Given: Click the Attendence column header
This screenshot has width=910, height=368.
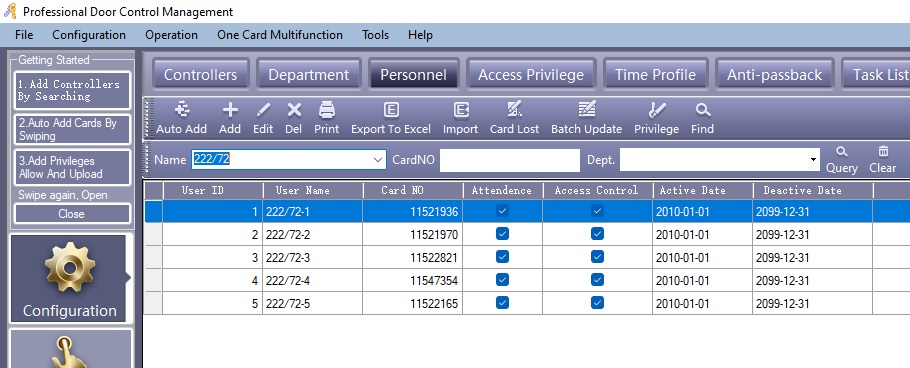Looking at the screenshot, I should tap(503, 190).
